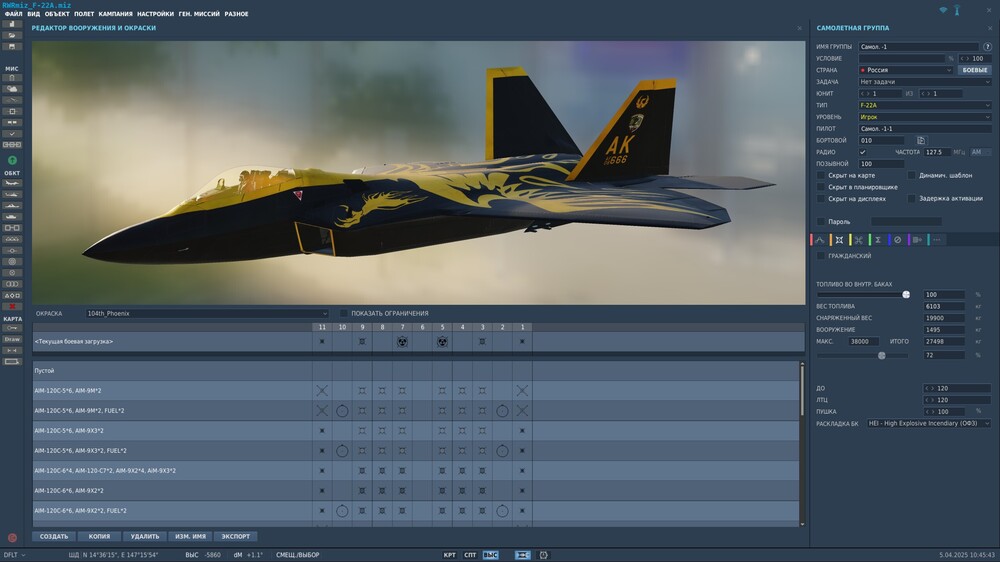1000x562 pixels.
Task: Open the route tab icon with red marker
Action: tap(820, 240)
